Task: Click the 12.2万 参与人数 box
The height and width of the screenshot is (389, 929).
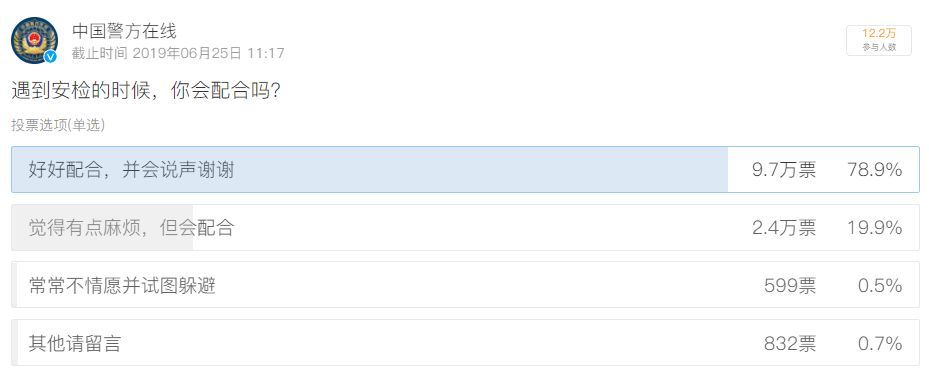Action: [879, 40]
